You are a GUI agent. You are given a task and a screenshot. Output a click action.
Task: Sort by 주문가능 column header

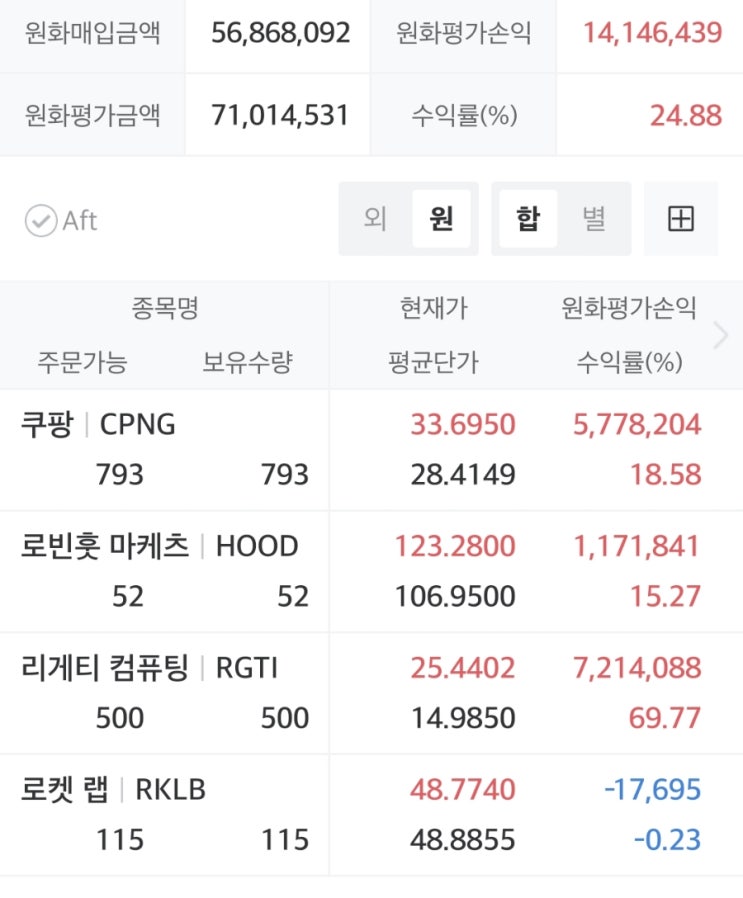click(82, 362)
